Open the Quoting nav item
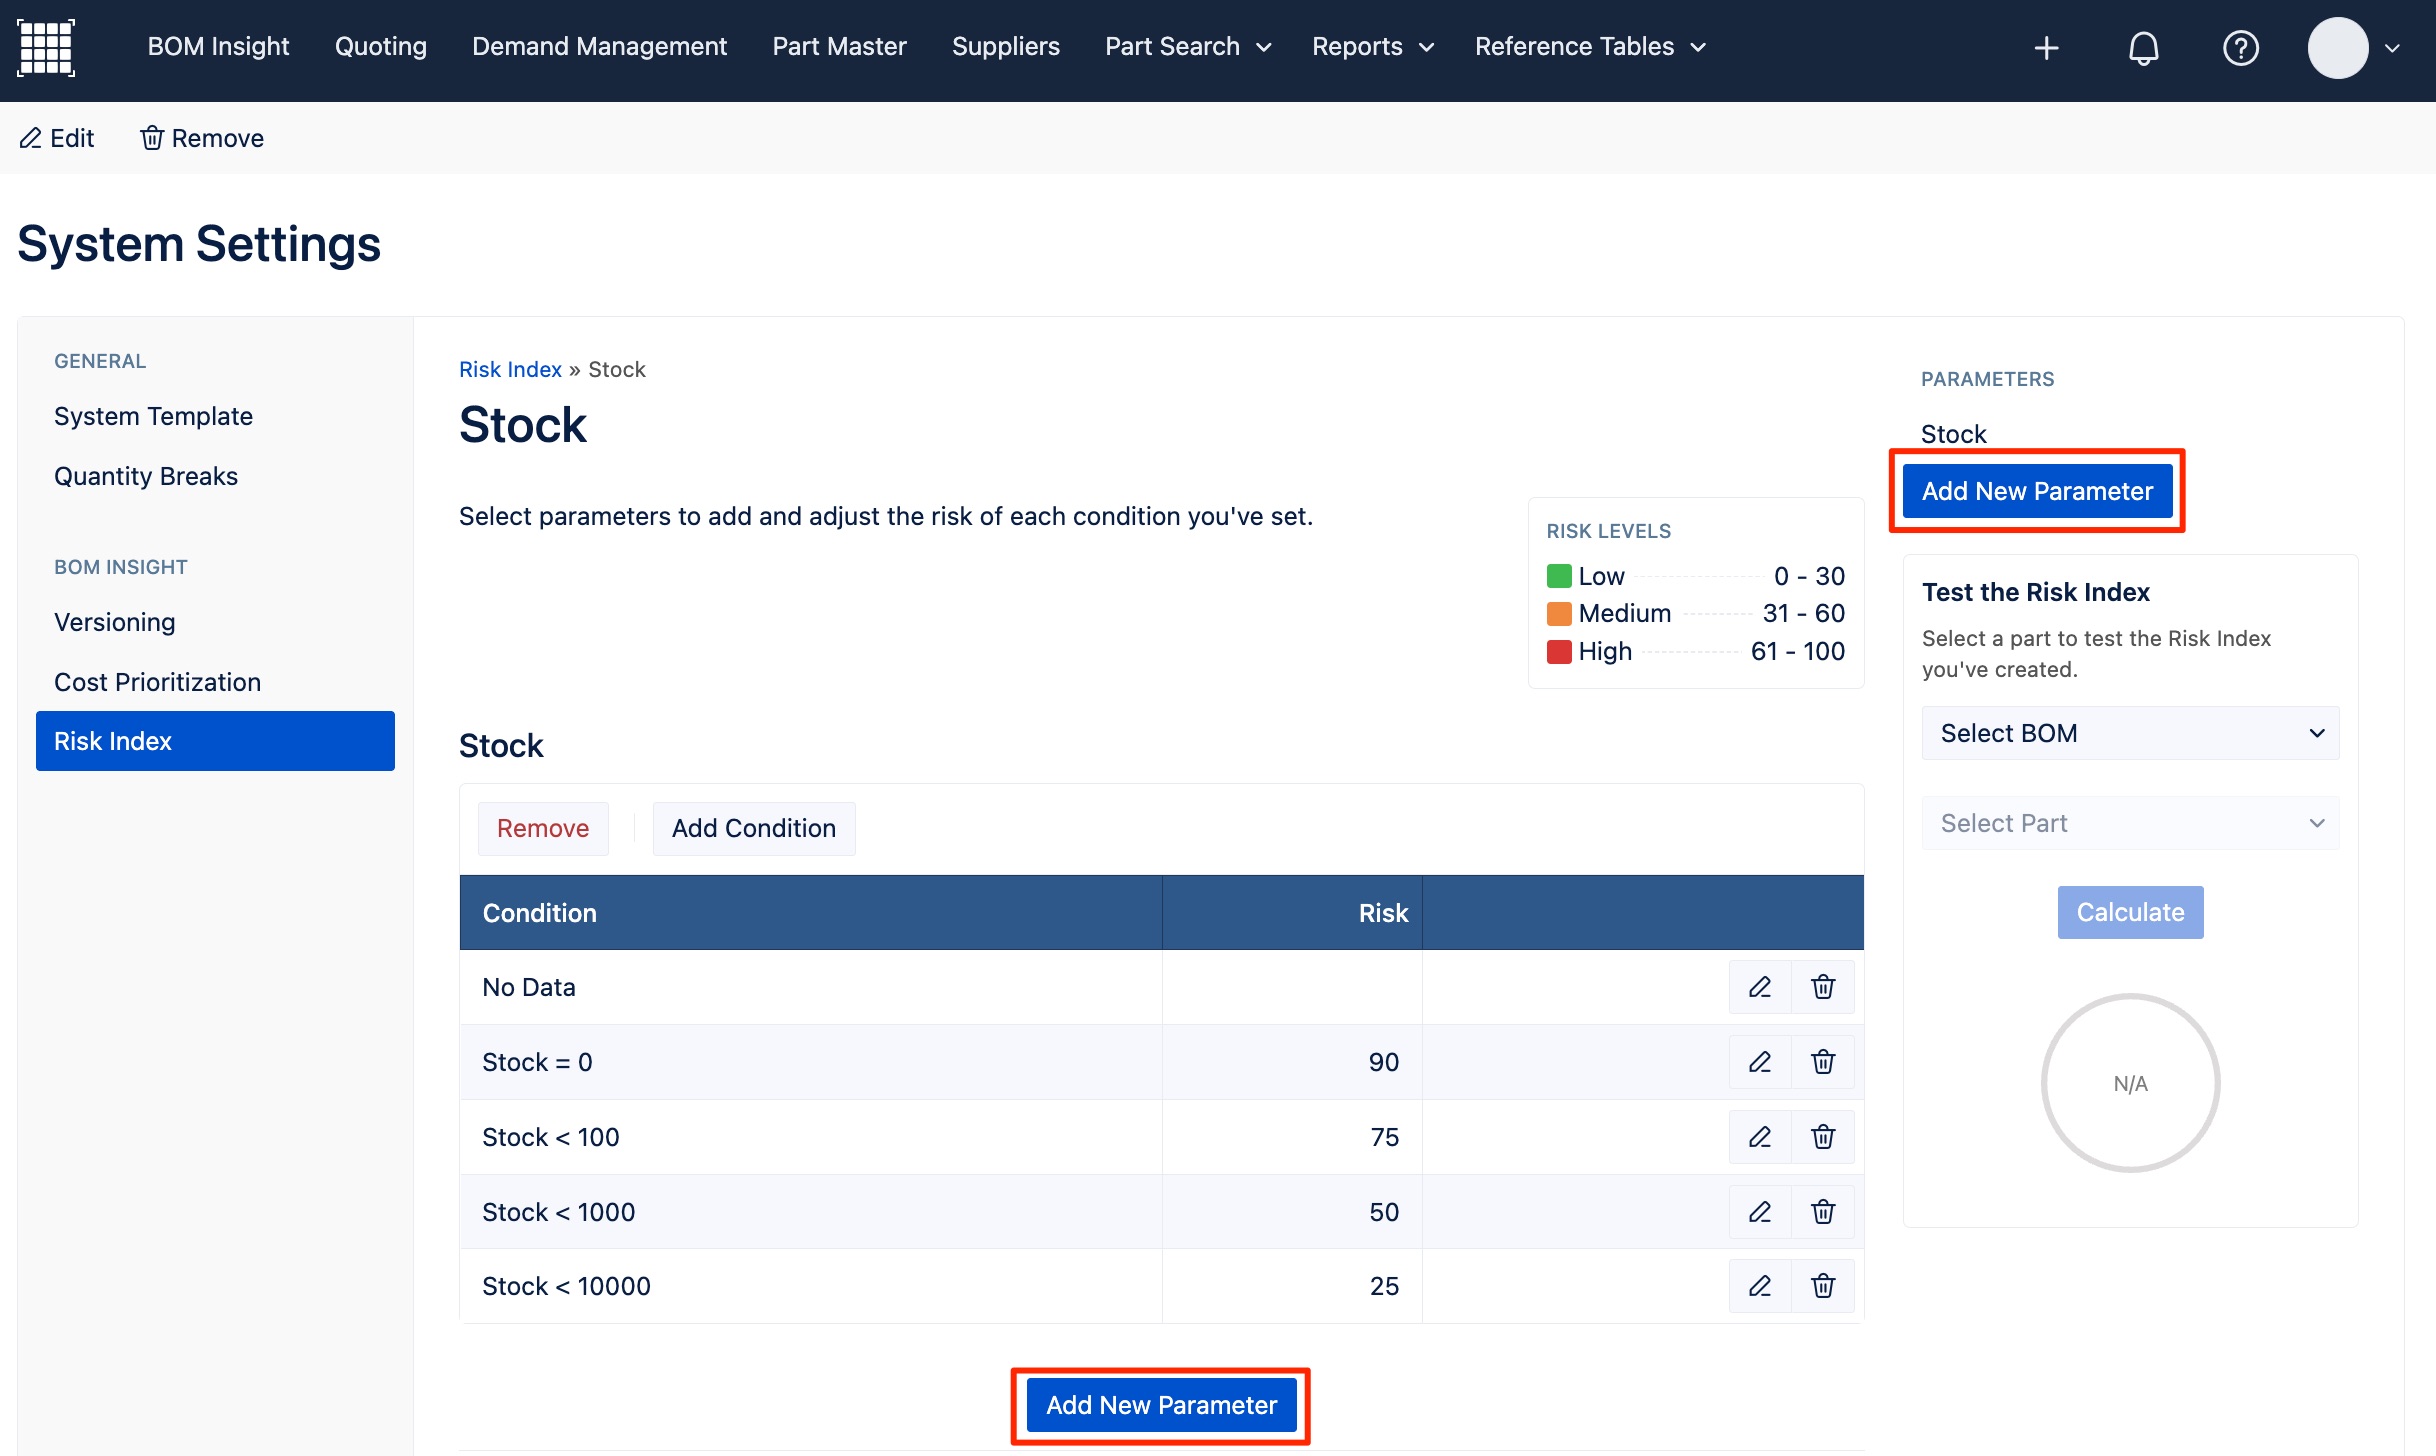The image size is (2436, 1456). (380, 46)
